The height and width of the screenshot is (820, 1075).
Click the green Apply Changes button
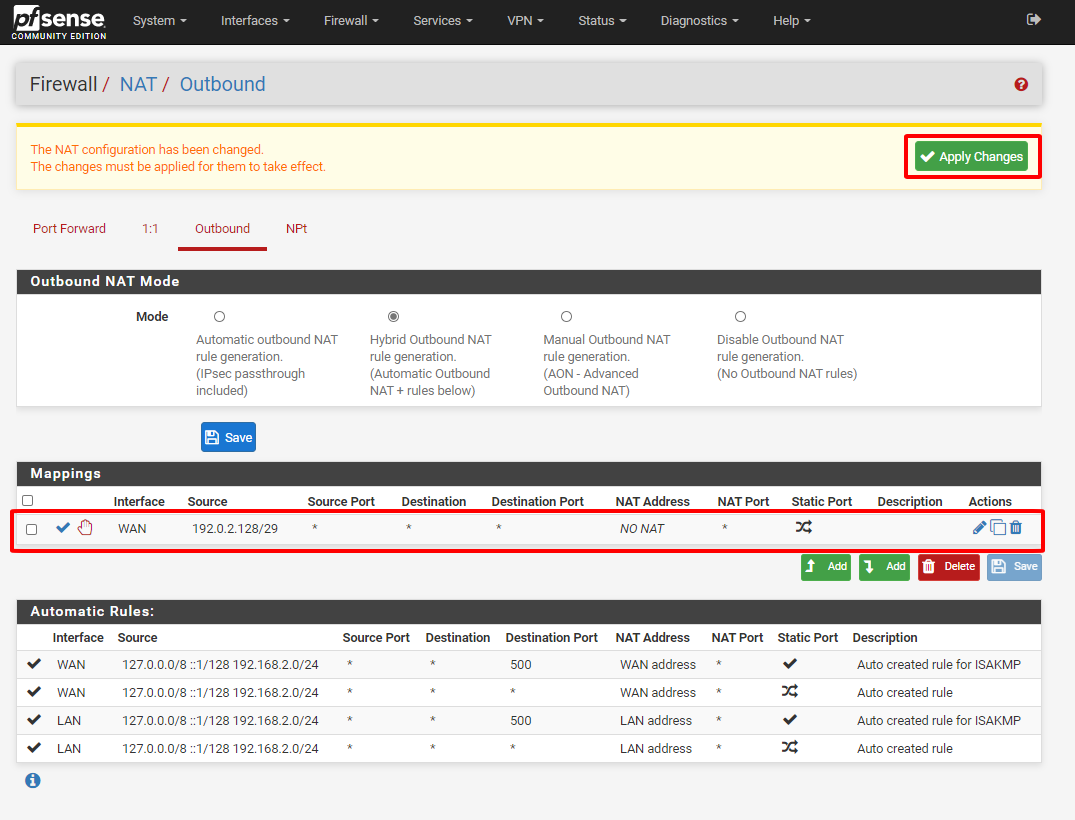click(971, 156)
